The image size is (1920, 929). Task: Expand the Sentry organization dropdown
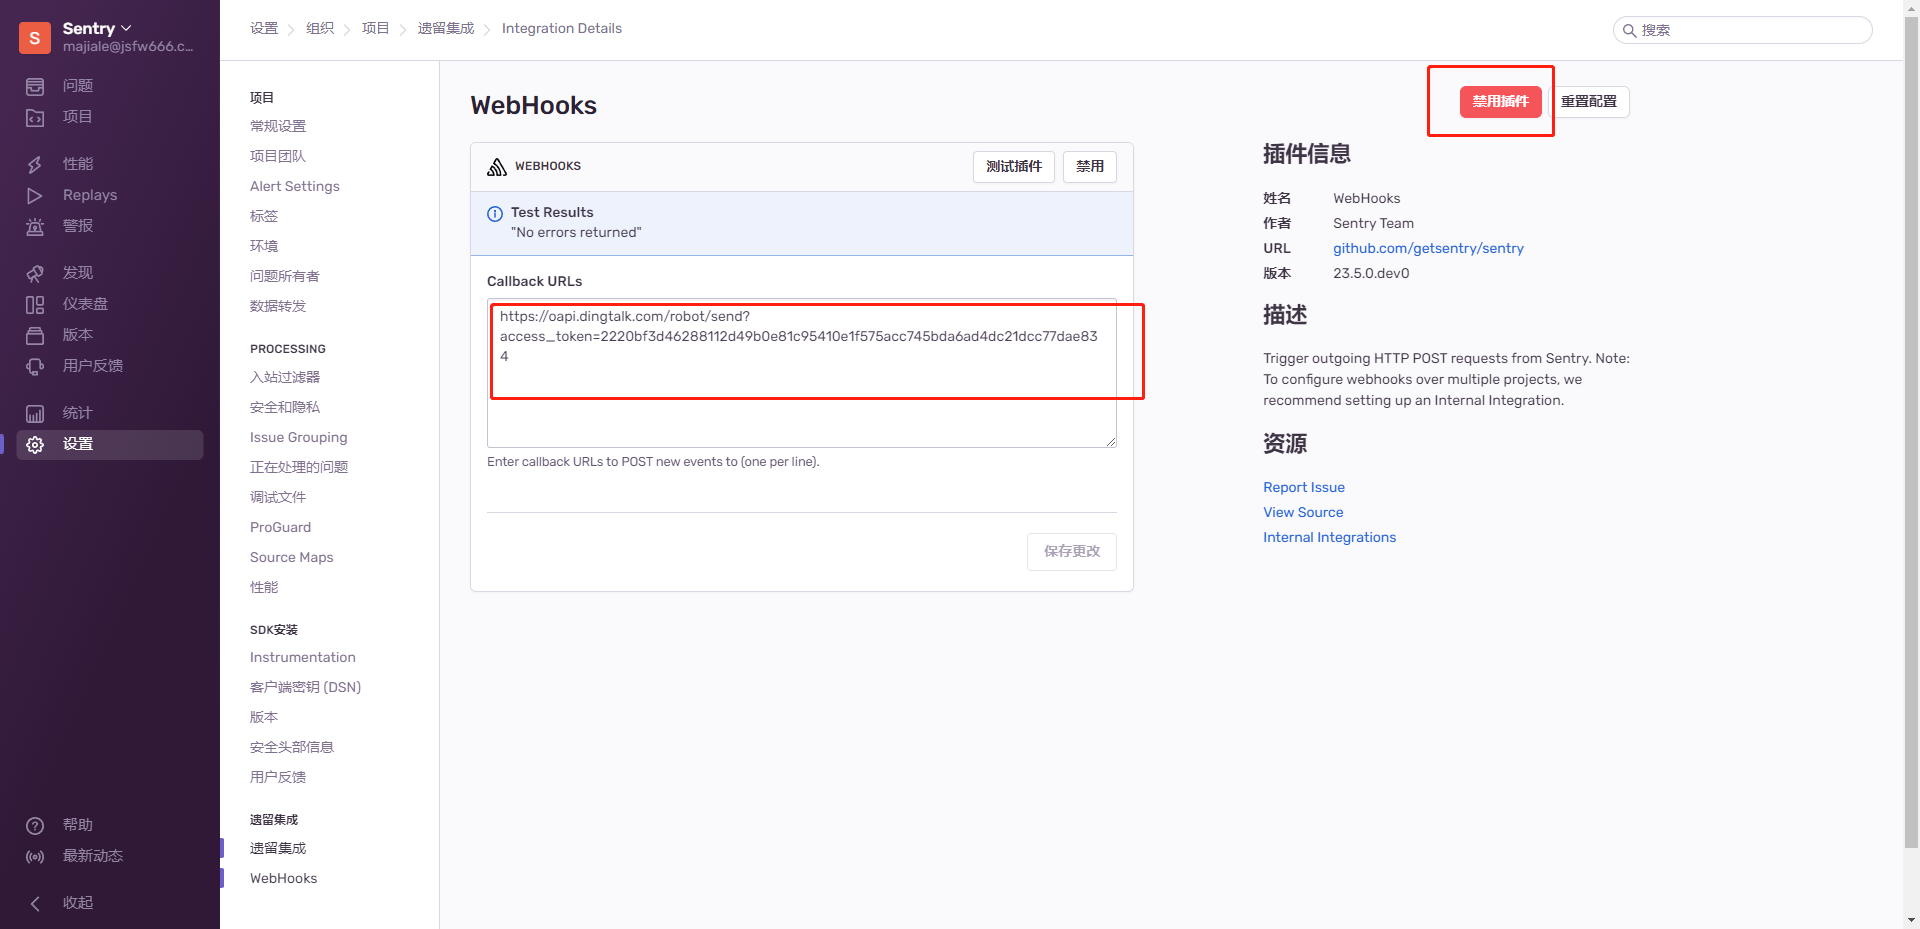97,28
